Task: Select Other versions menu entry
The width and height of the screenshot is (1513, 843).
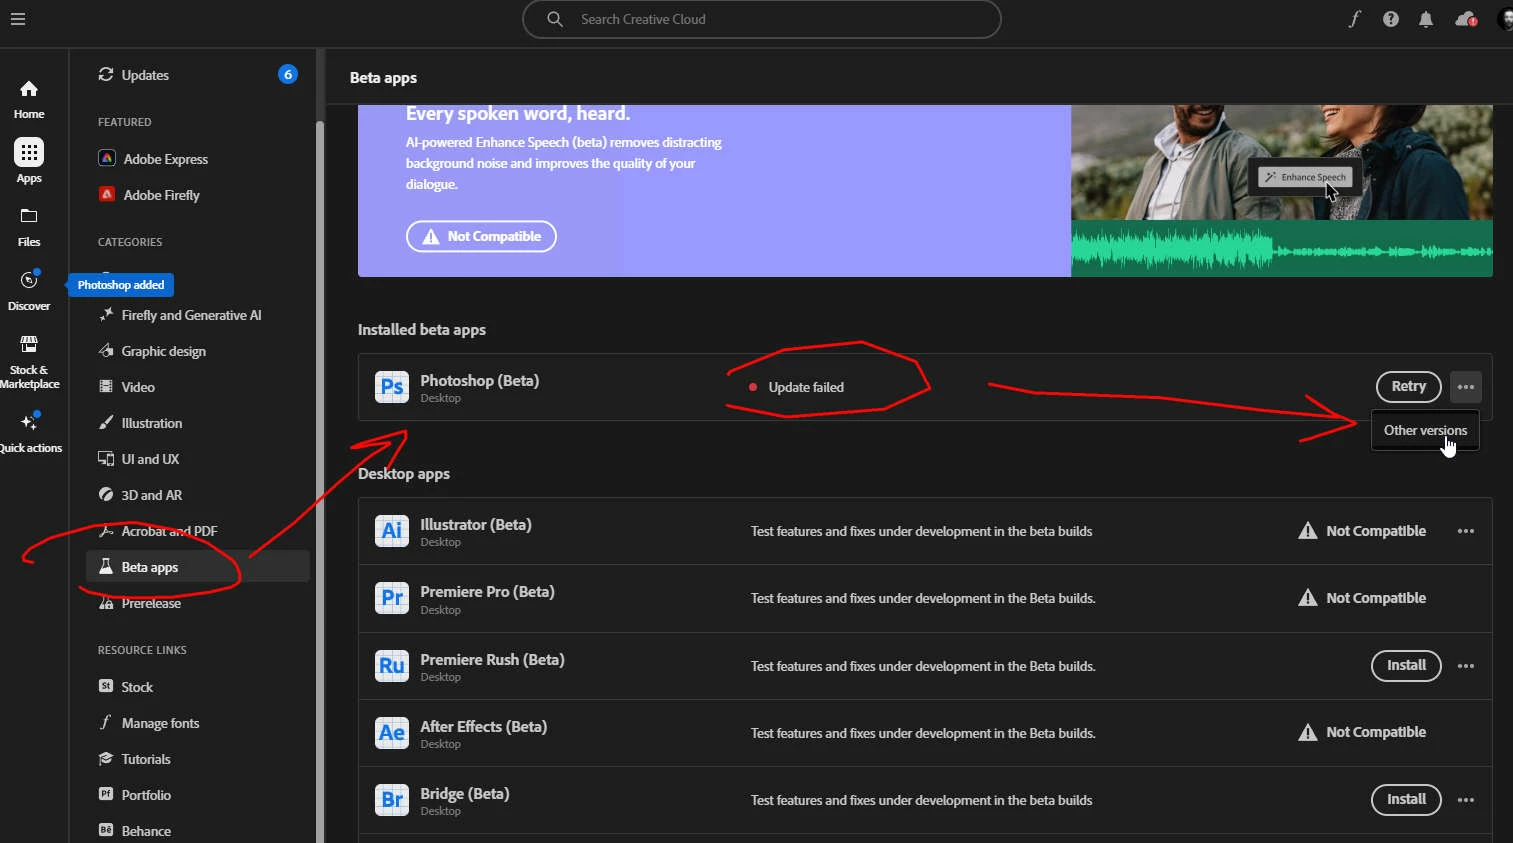Action: [x=1425, y=430]
